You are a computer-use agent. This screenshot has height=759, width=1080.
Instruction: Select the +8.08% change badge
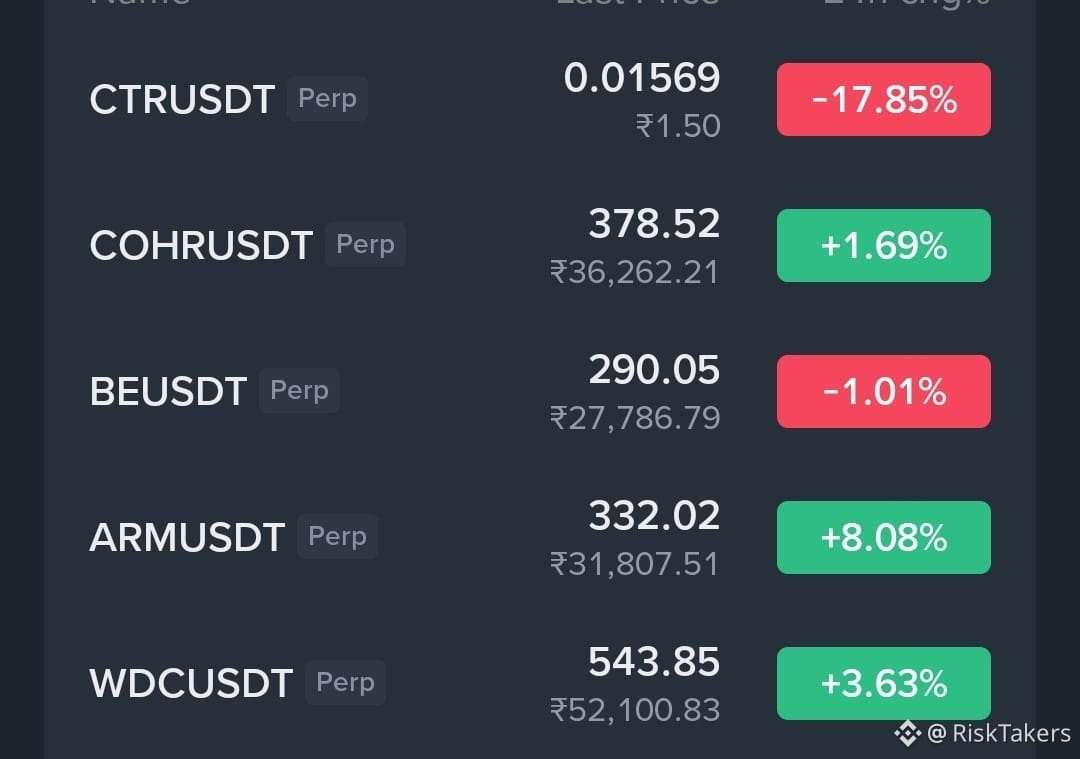click(x=884, y=537)
